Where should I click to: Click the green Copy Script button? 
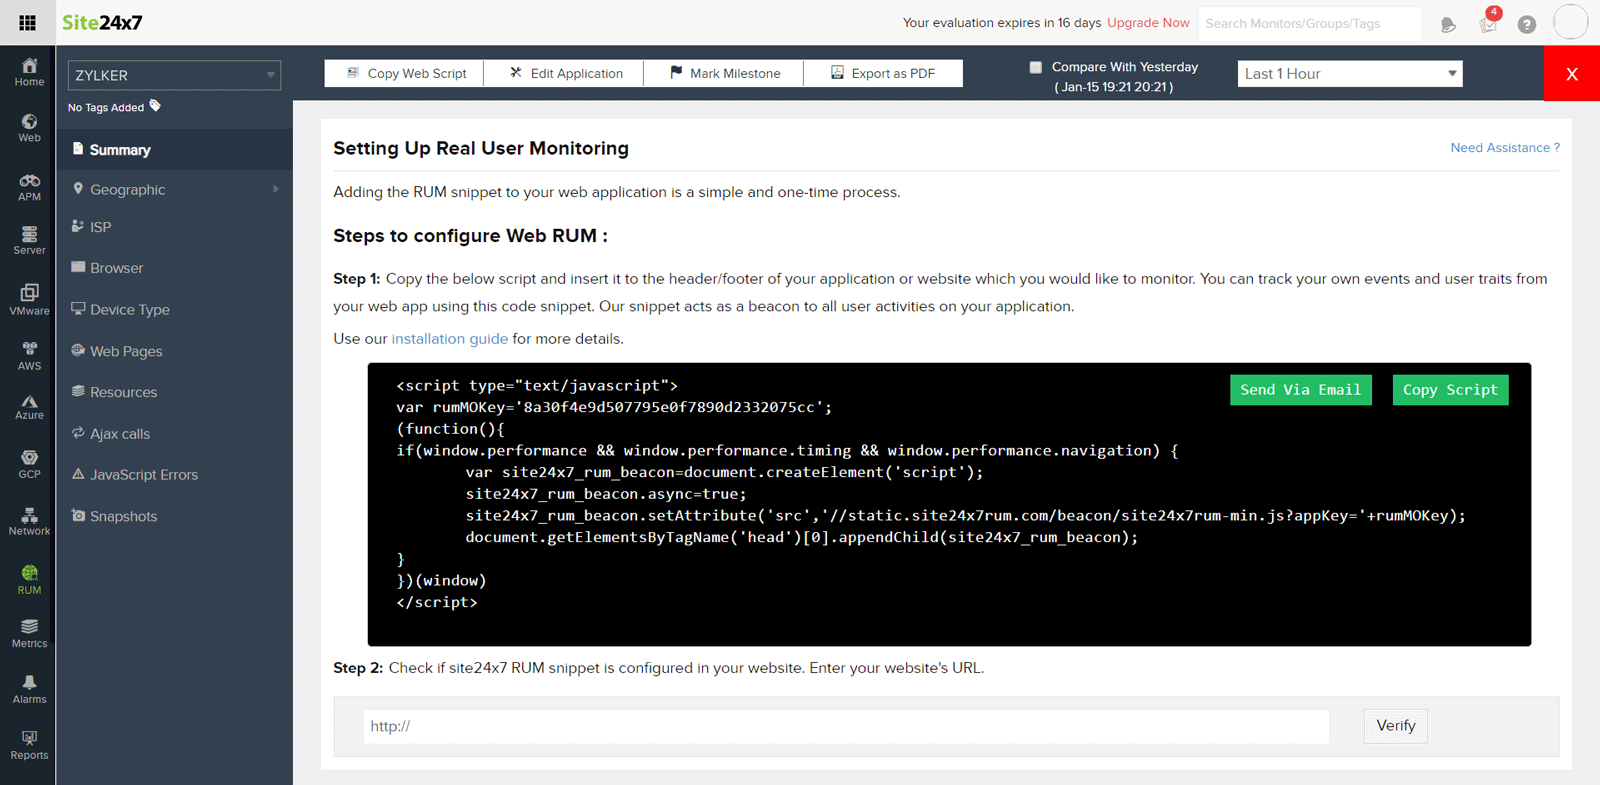[1449, 390]
